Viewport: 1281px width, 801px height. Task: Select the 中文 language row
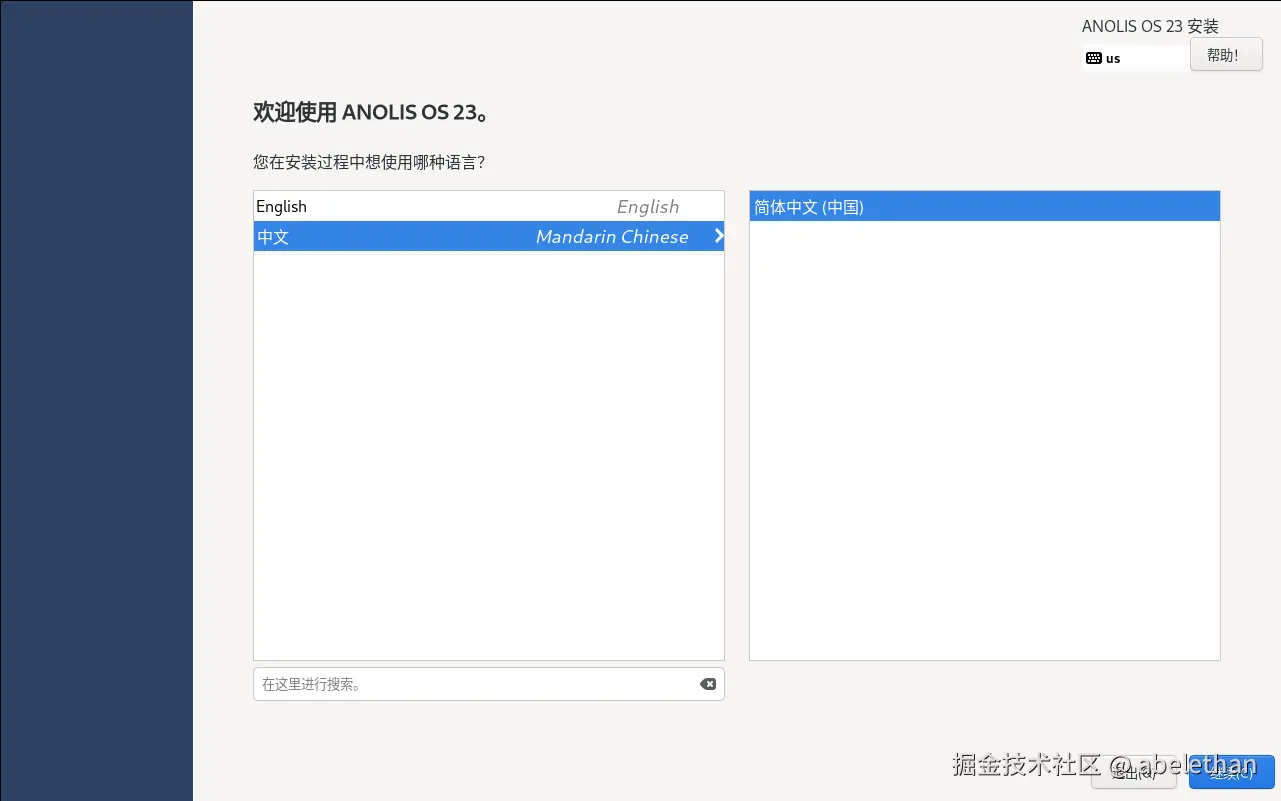pyautogui.click(x=489, y=236)
